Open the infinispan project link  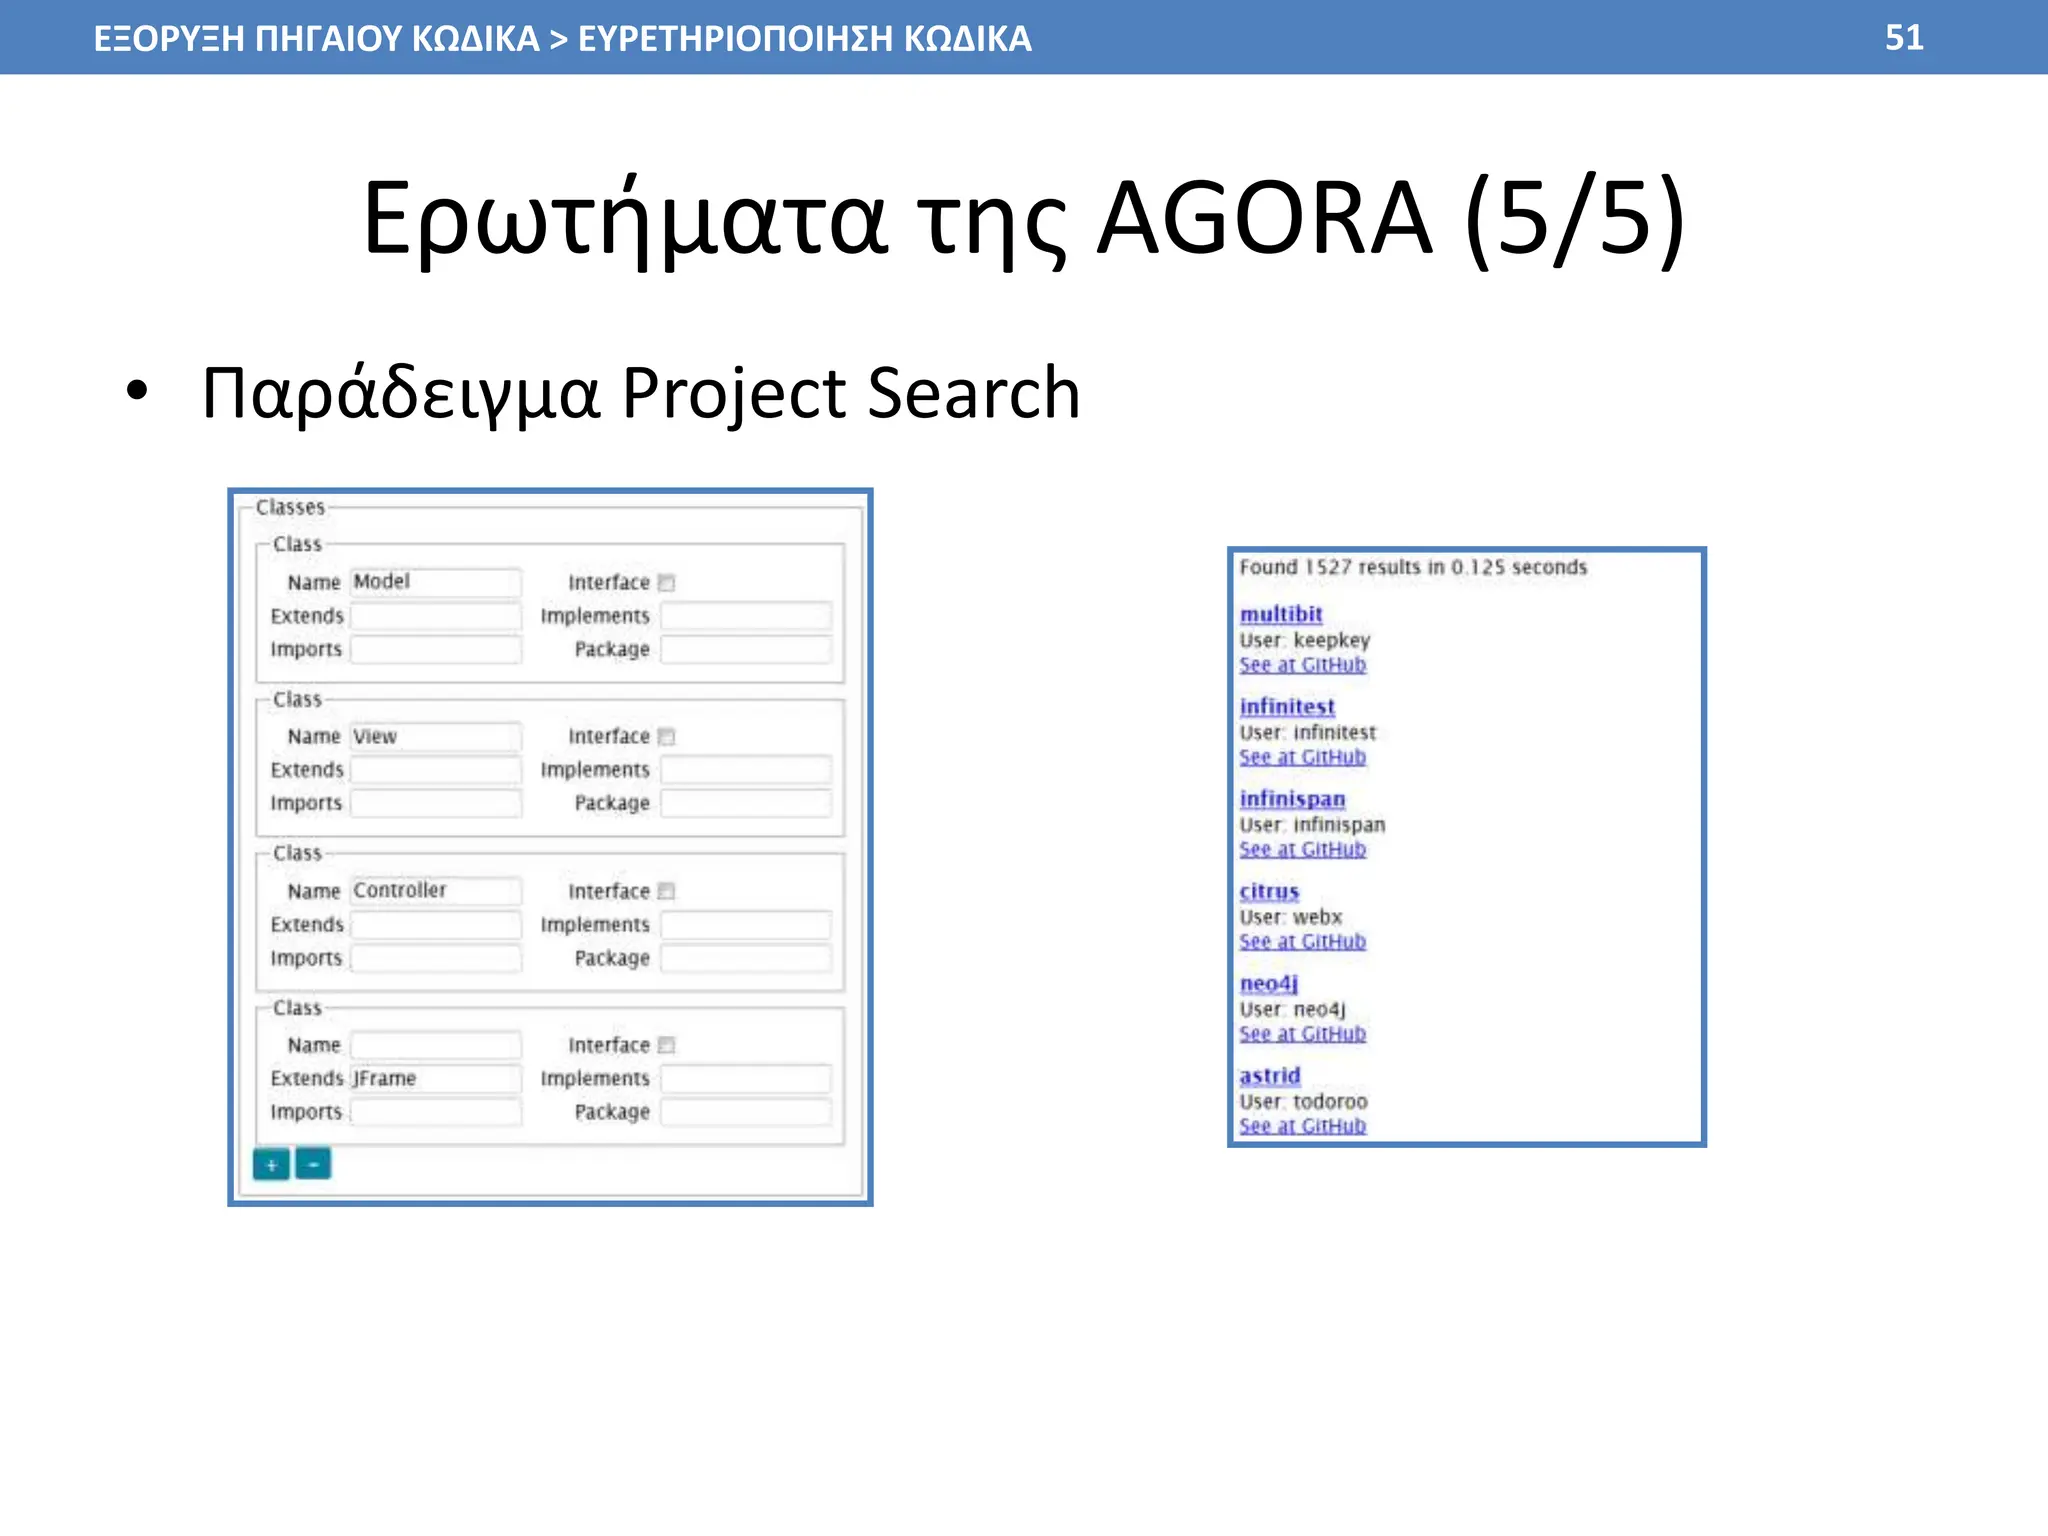1292,799
